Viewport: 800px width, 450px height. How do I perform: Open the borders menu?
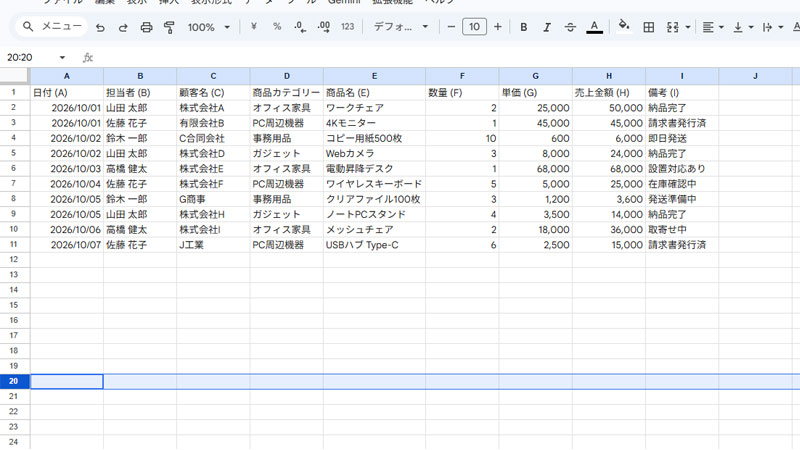click(x=648, y=27)
